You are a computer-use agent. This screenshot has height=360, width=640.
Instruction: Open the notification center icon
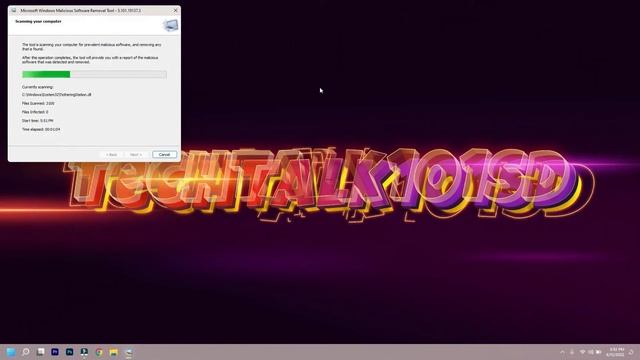pyautogui.click(x=631, y=352)
